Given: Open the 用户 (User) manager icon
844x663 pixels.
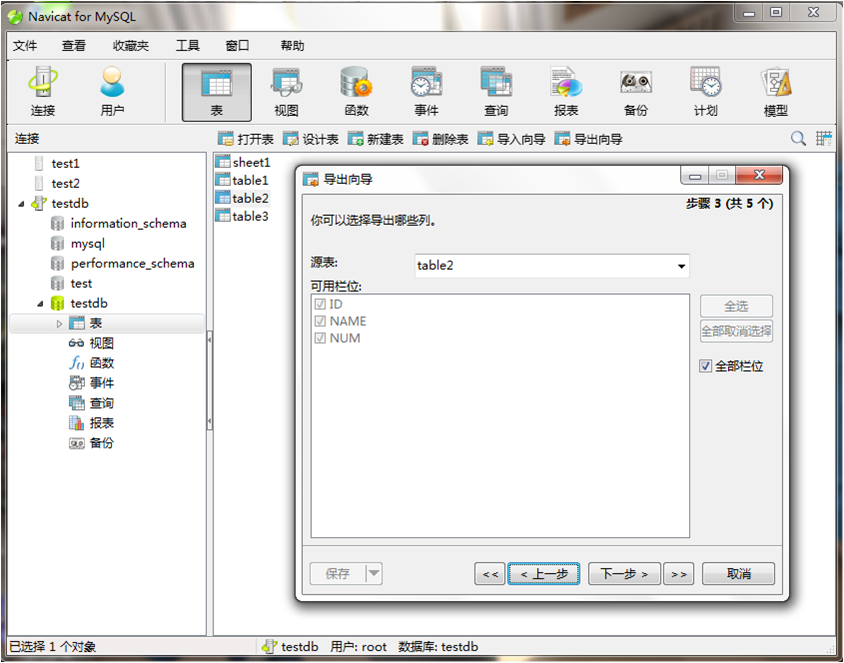Looking at the screenshot, I should [112, 92].
